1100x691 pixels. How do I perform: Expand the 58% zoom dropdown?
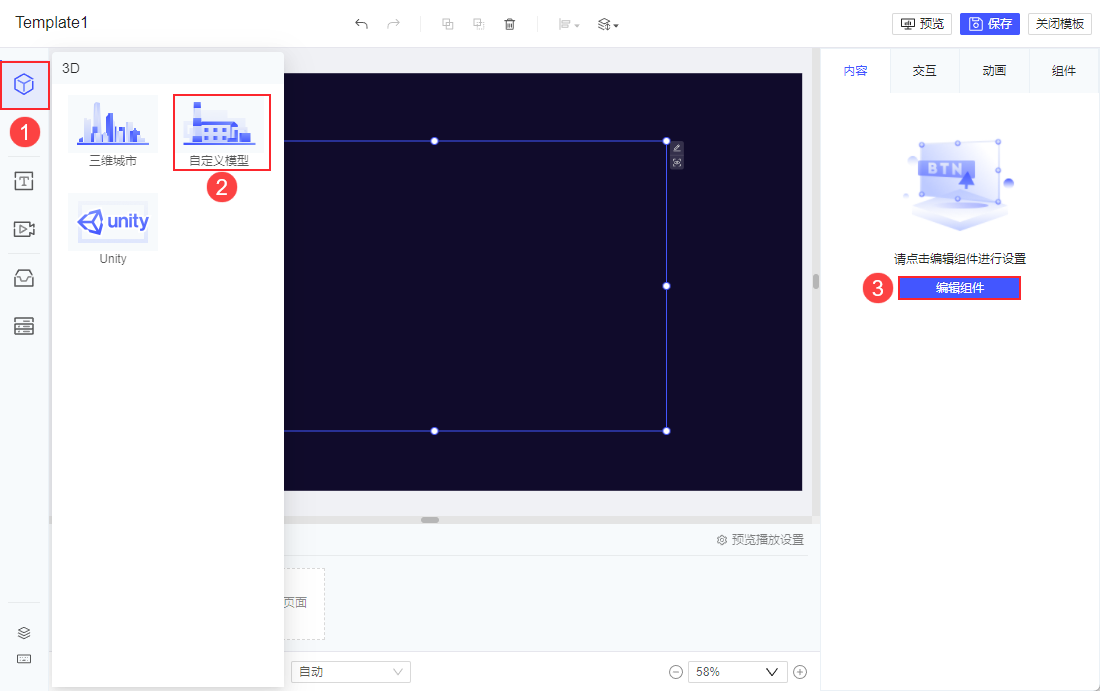pos(737,672)
